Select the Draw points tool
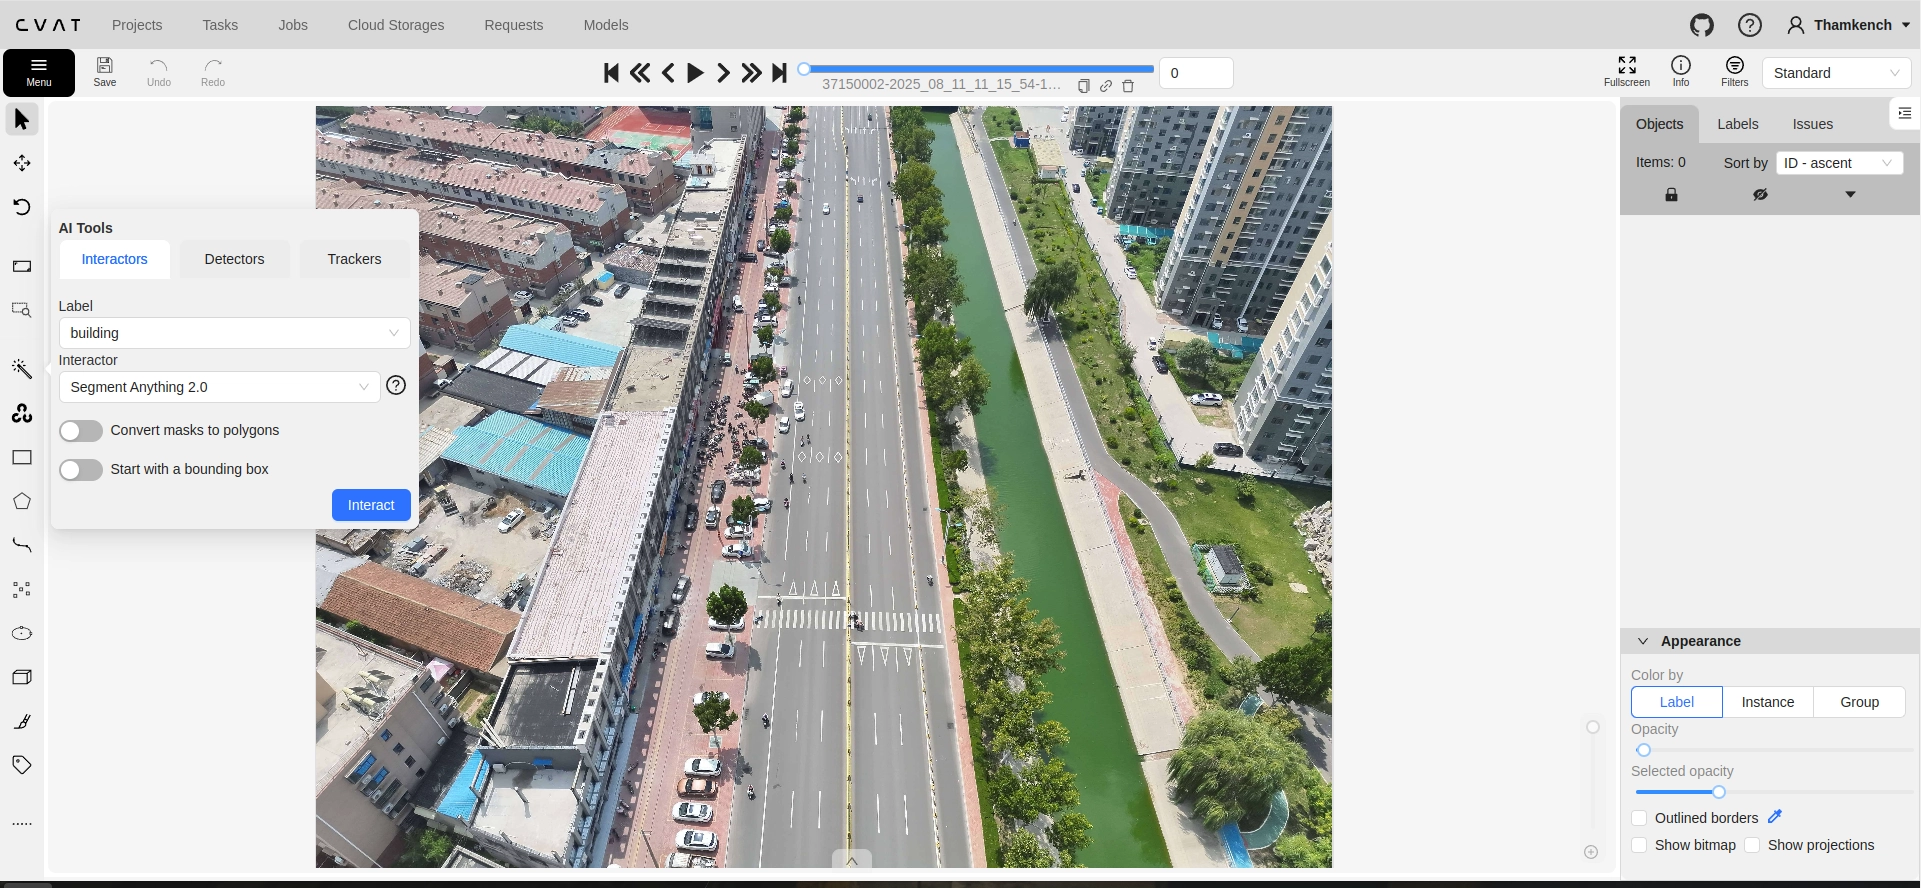This screenshot has width=1921, height=888. [x=22, y=589]
